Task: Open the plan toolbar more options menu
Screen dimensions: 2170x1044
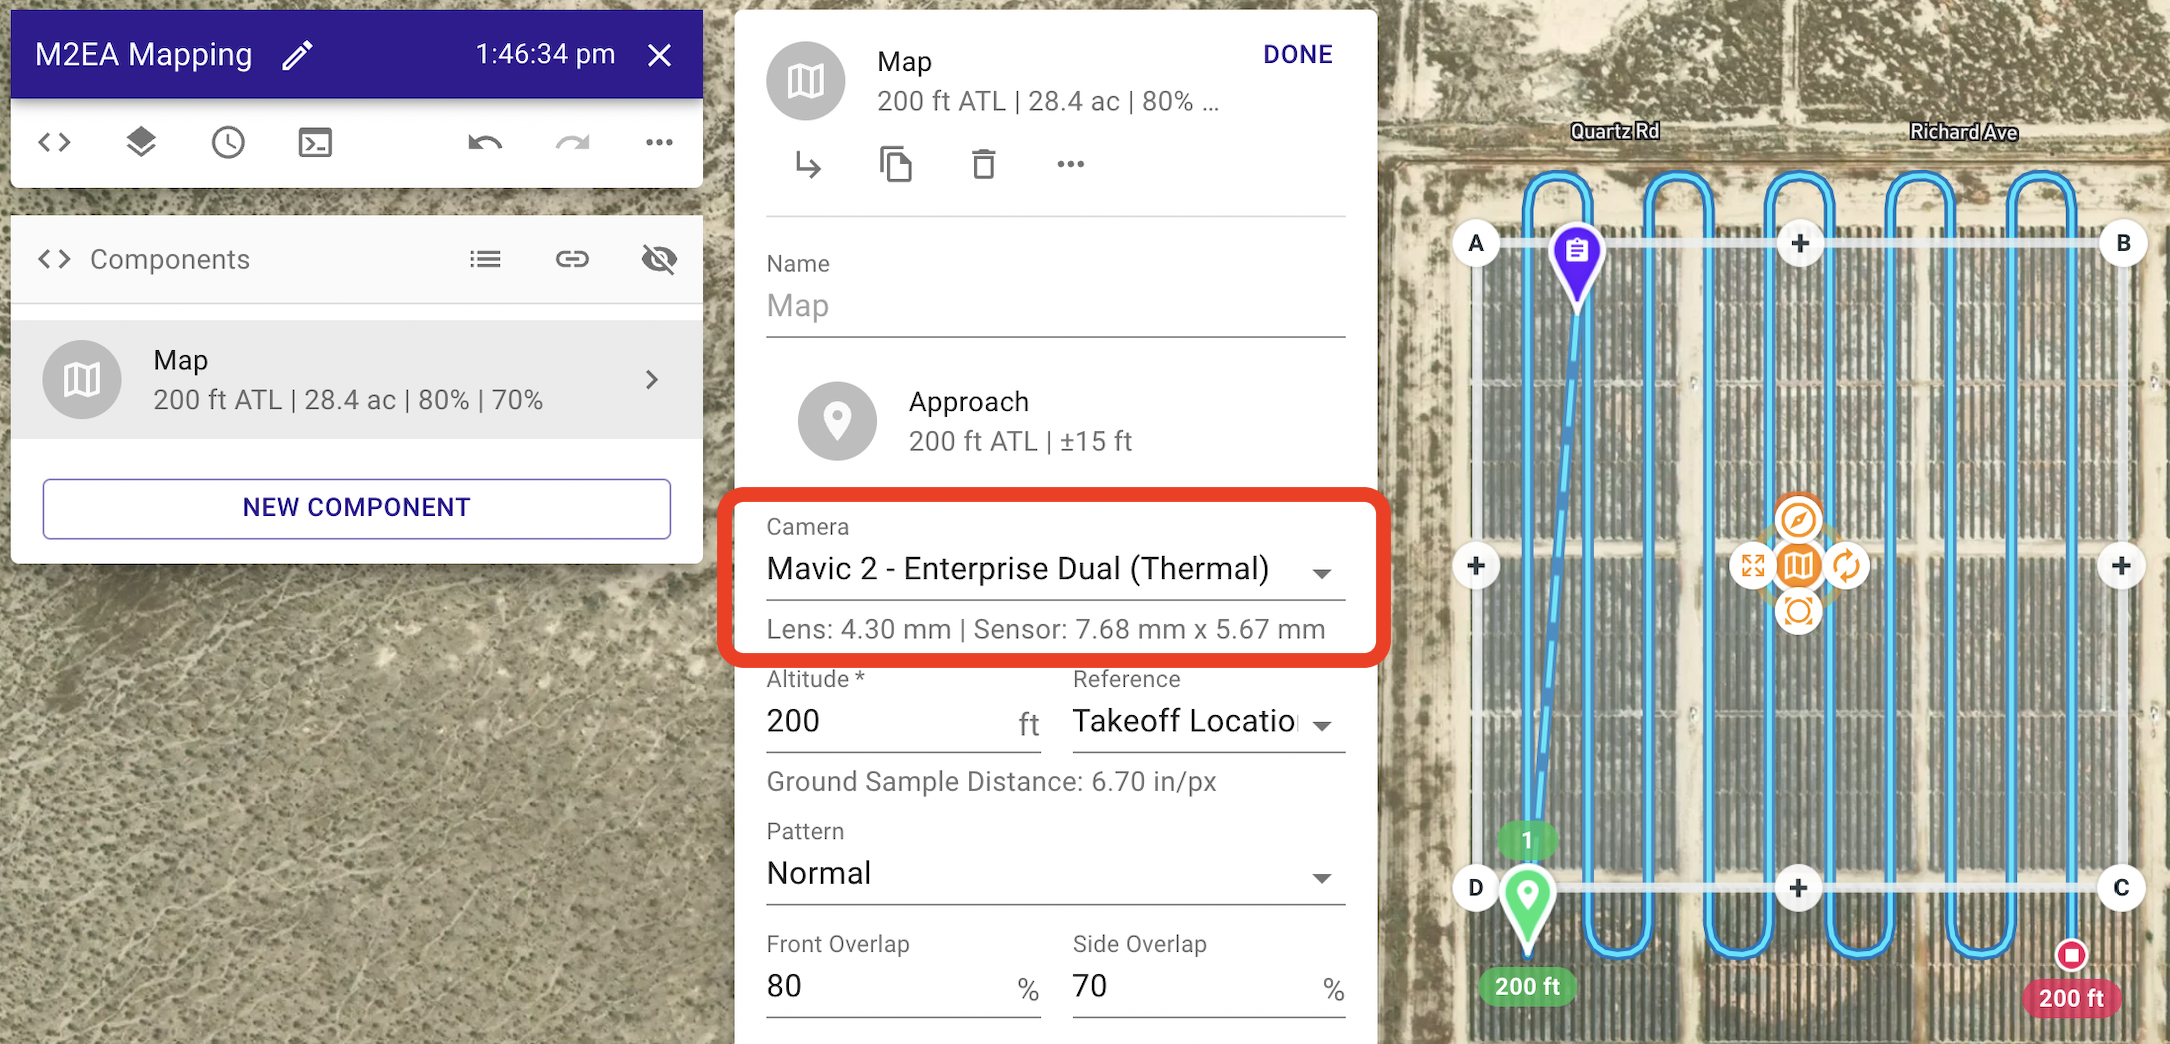Action: tap(659, 142)
